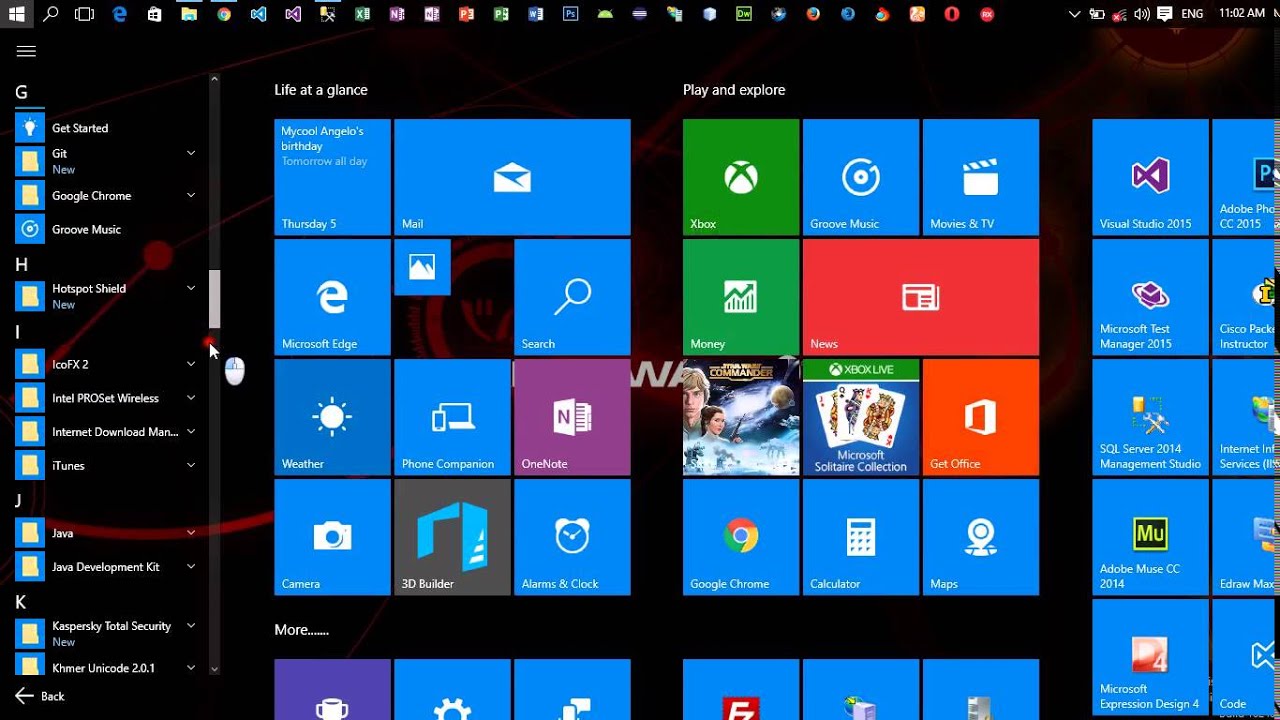Image resolution: width=1280 pixels, height=720 pixels.
Task: Launch the Phone Companion tile
Action: pyautogui.click(x=452, y=417)
